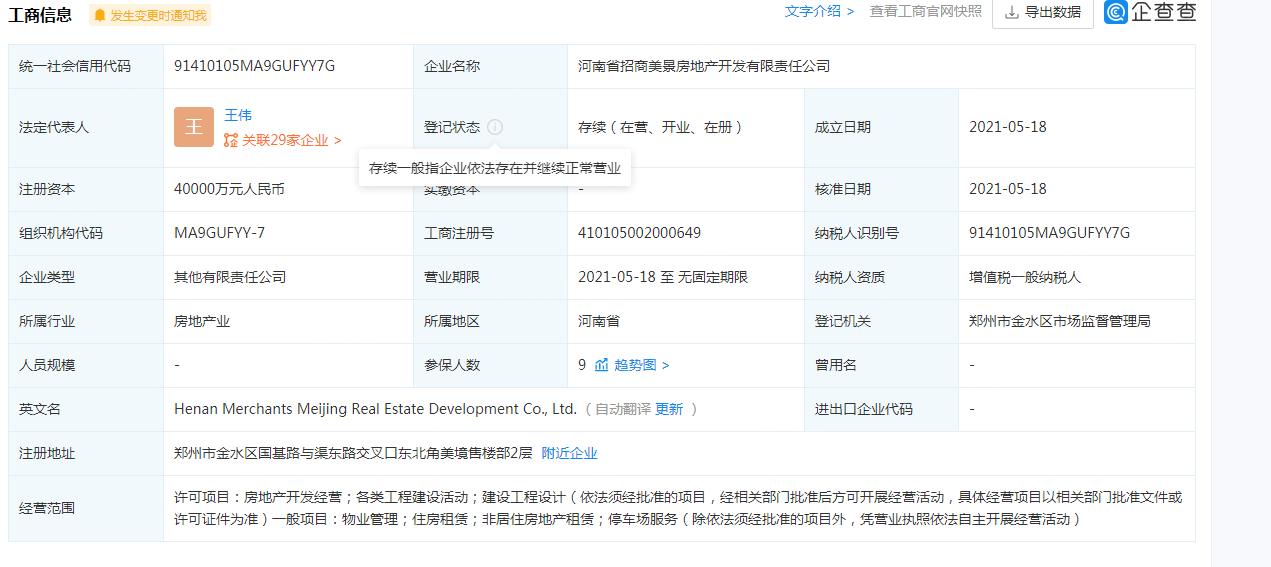This screenshot has width=1271, height=567.
Task: Click the credit code in the 统一社会信用代码 row
Action: [x=254, y=66]
